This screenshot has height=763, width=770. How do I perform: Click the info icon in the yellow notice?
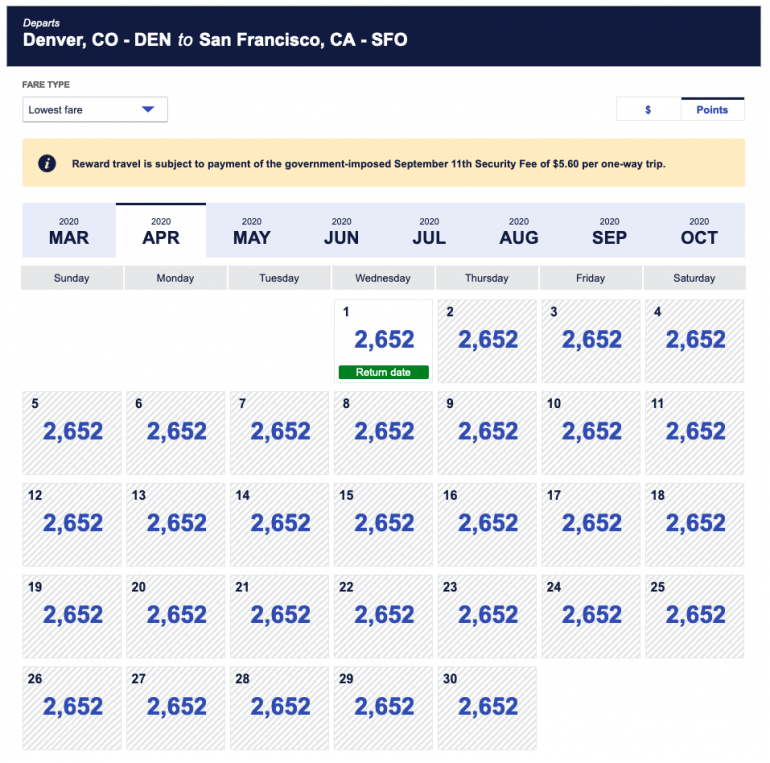(47, 163)
